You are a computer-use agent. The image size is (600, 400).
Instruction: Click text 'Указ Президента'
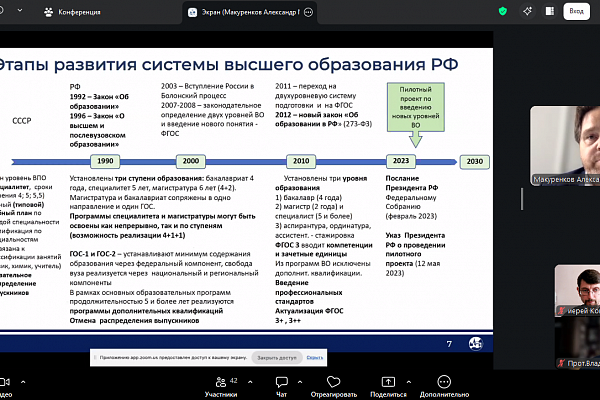coord(415,235)
